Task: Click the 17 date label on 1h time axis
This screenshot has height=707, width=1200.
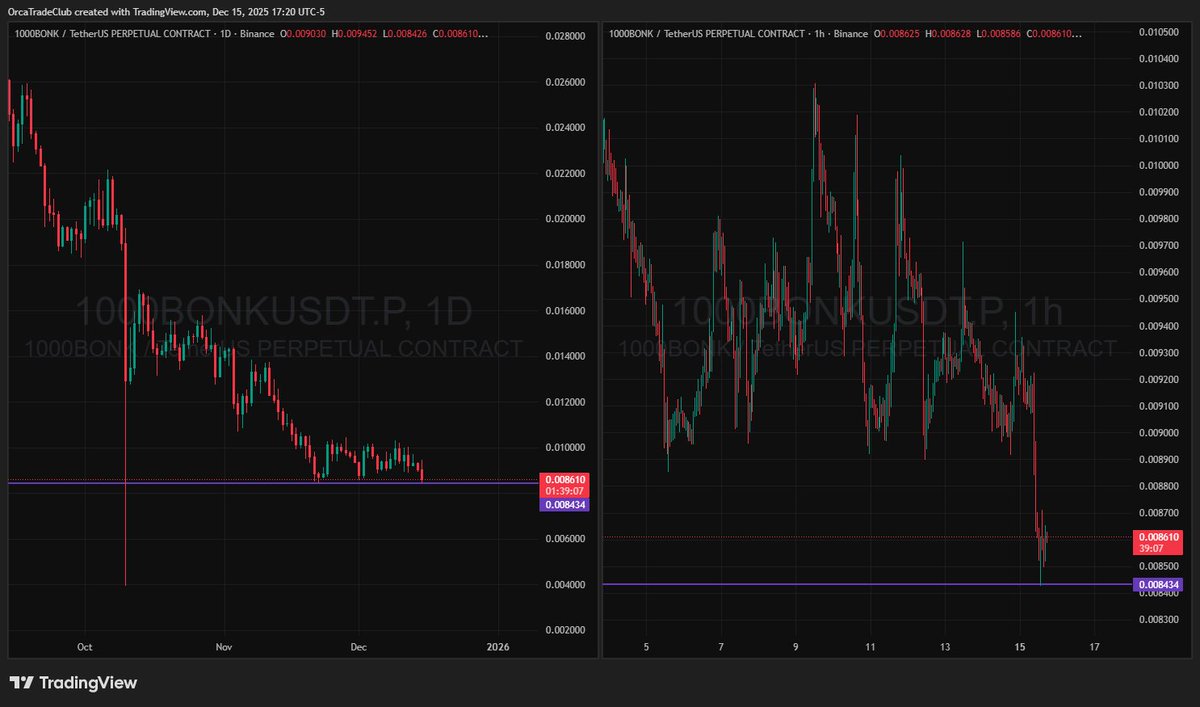Action: click(x=1094, y=647)
